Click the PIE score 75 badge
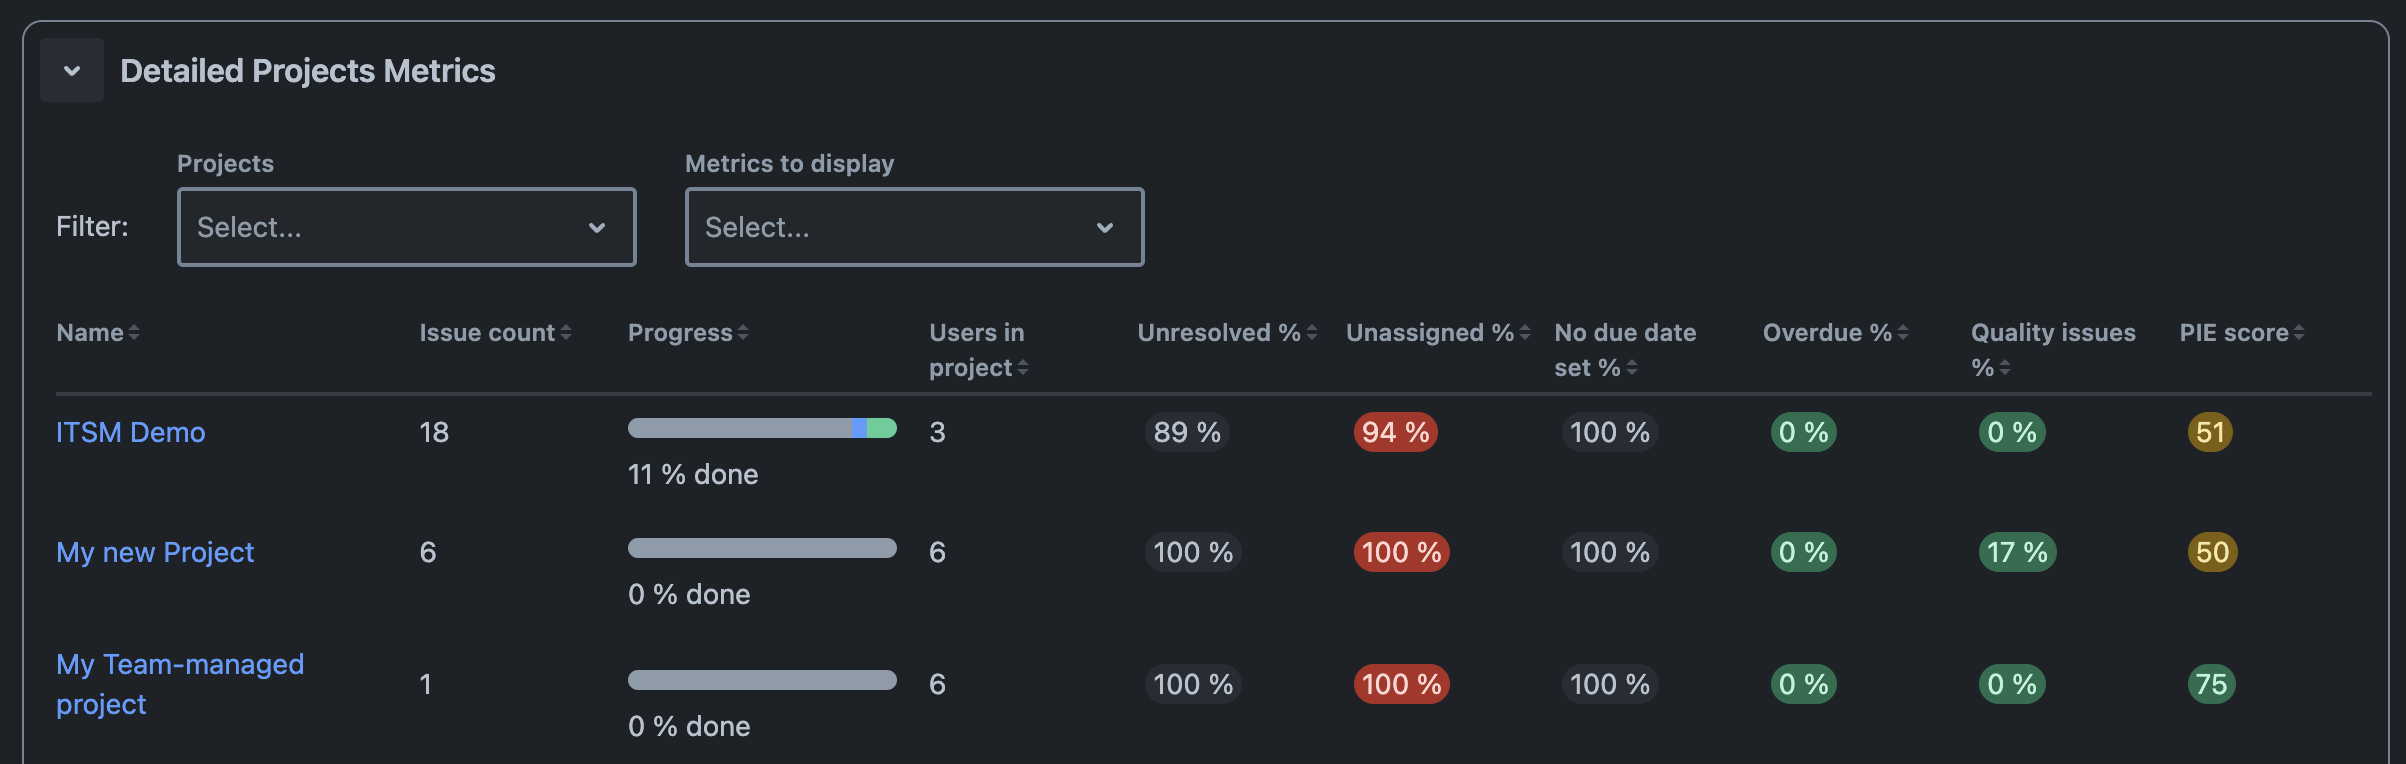 [2211, 684]
